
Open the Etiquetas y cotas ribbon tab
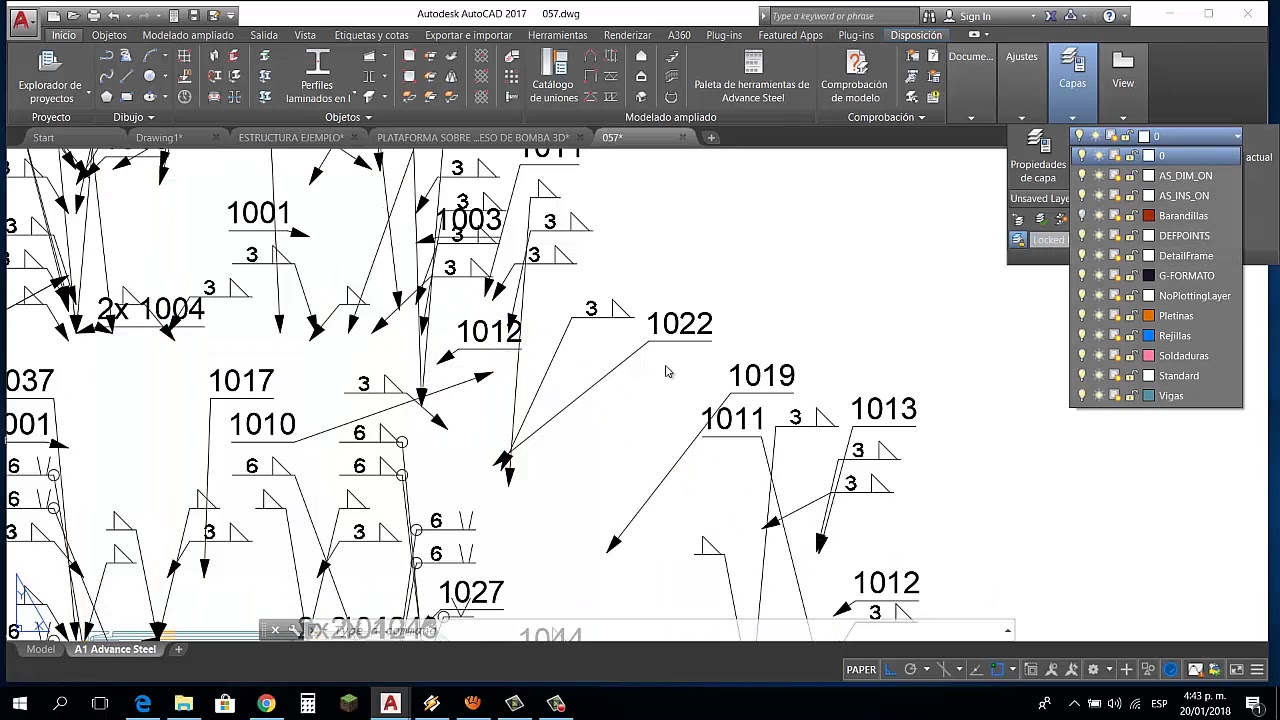[x=371, y=35]
